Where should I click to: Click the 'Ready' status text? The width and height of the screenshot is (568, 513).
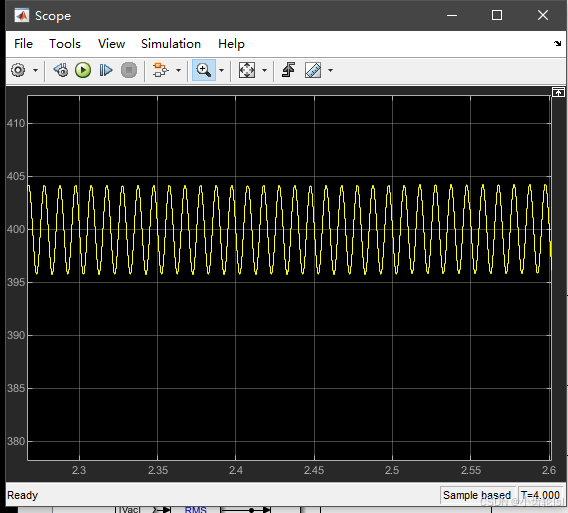coord(22,495)
